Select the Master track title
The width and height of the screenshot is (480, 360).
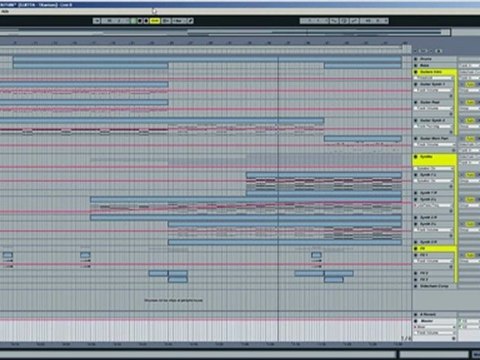pyautogui.click(x=427, y=321)
